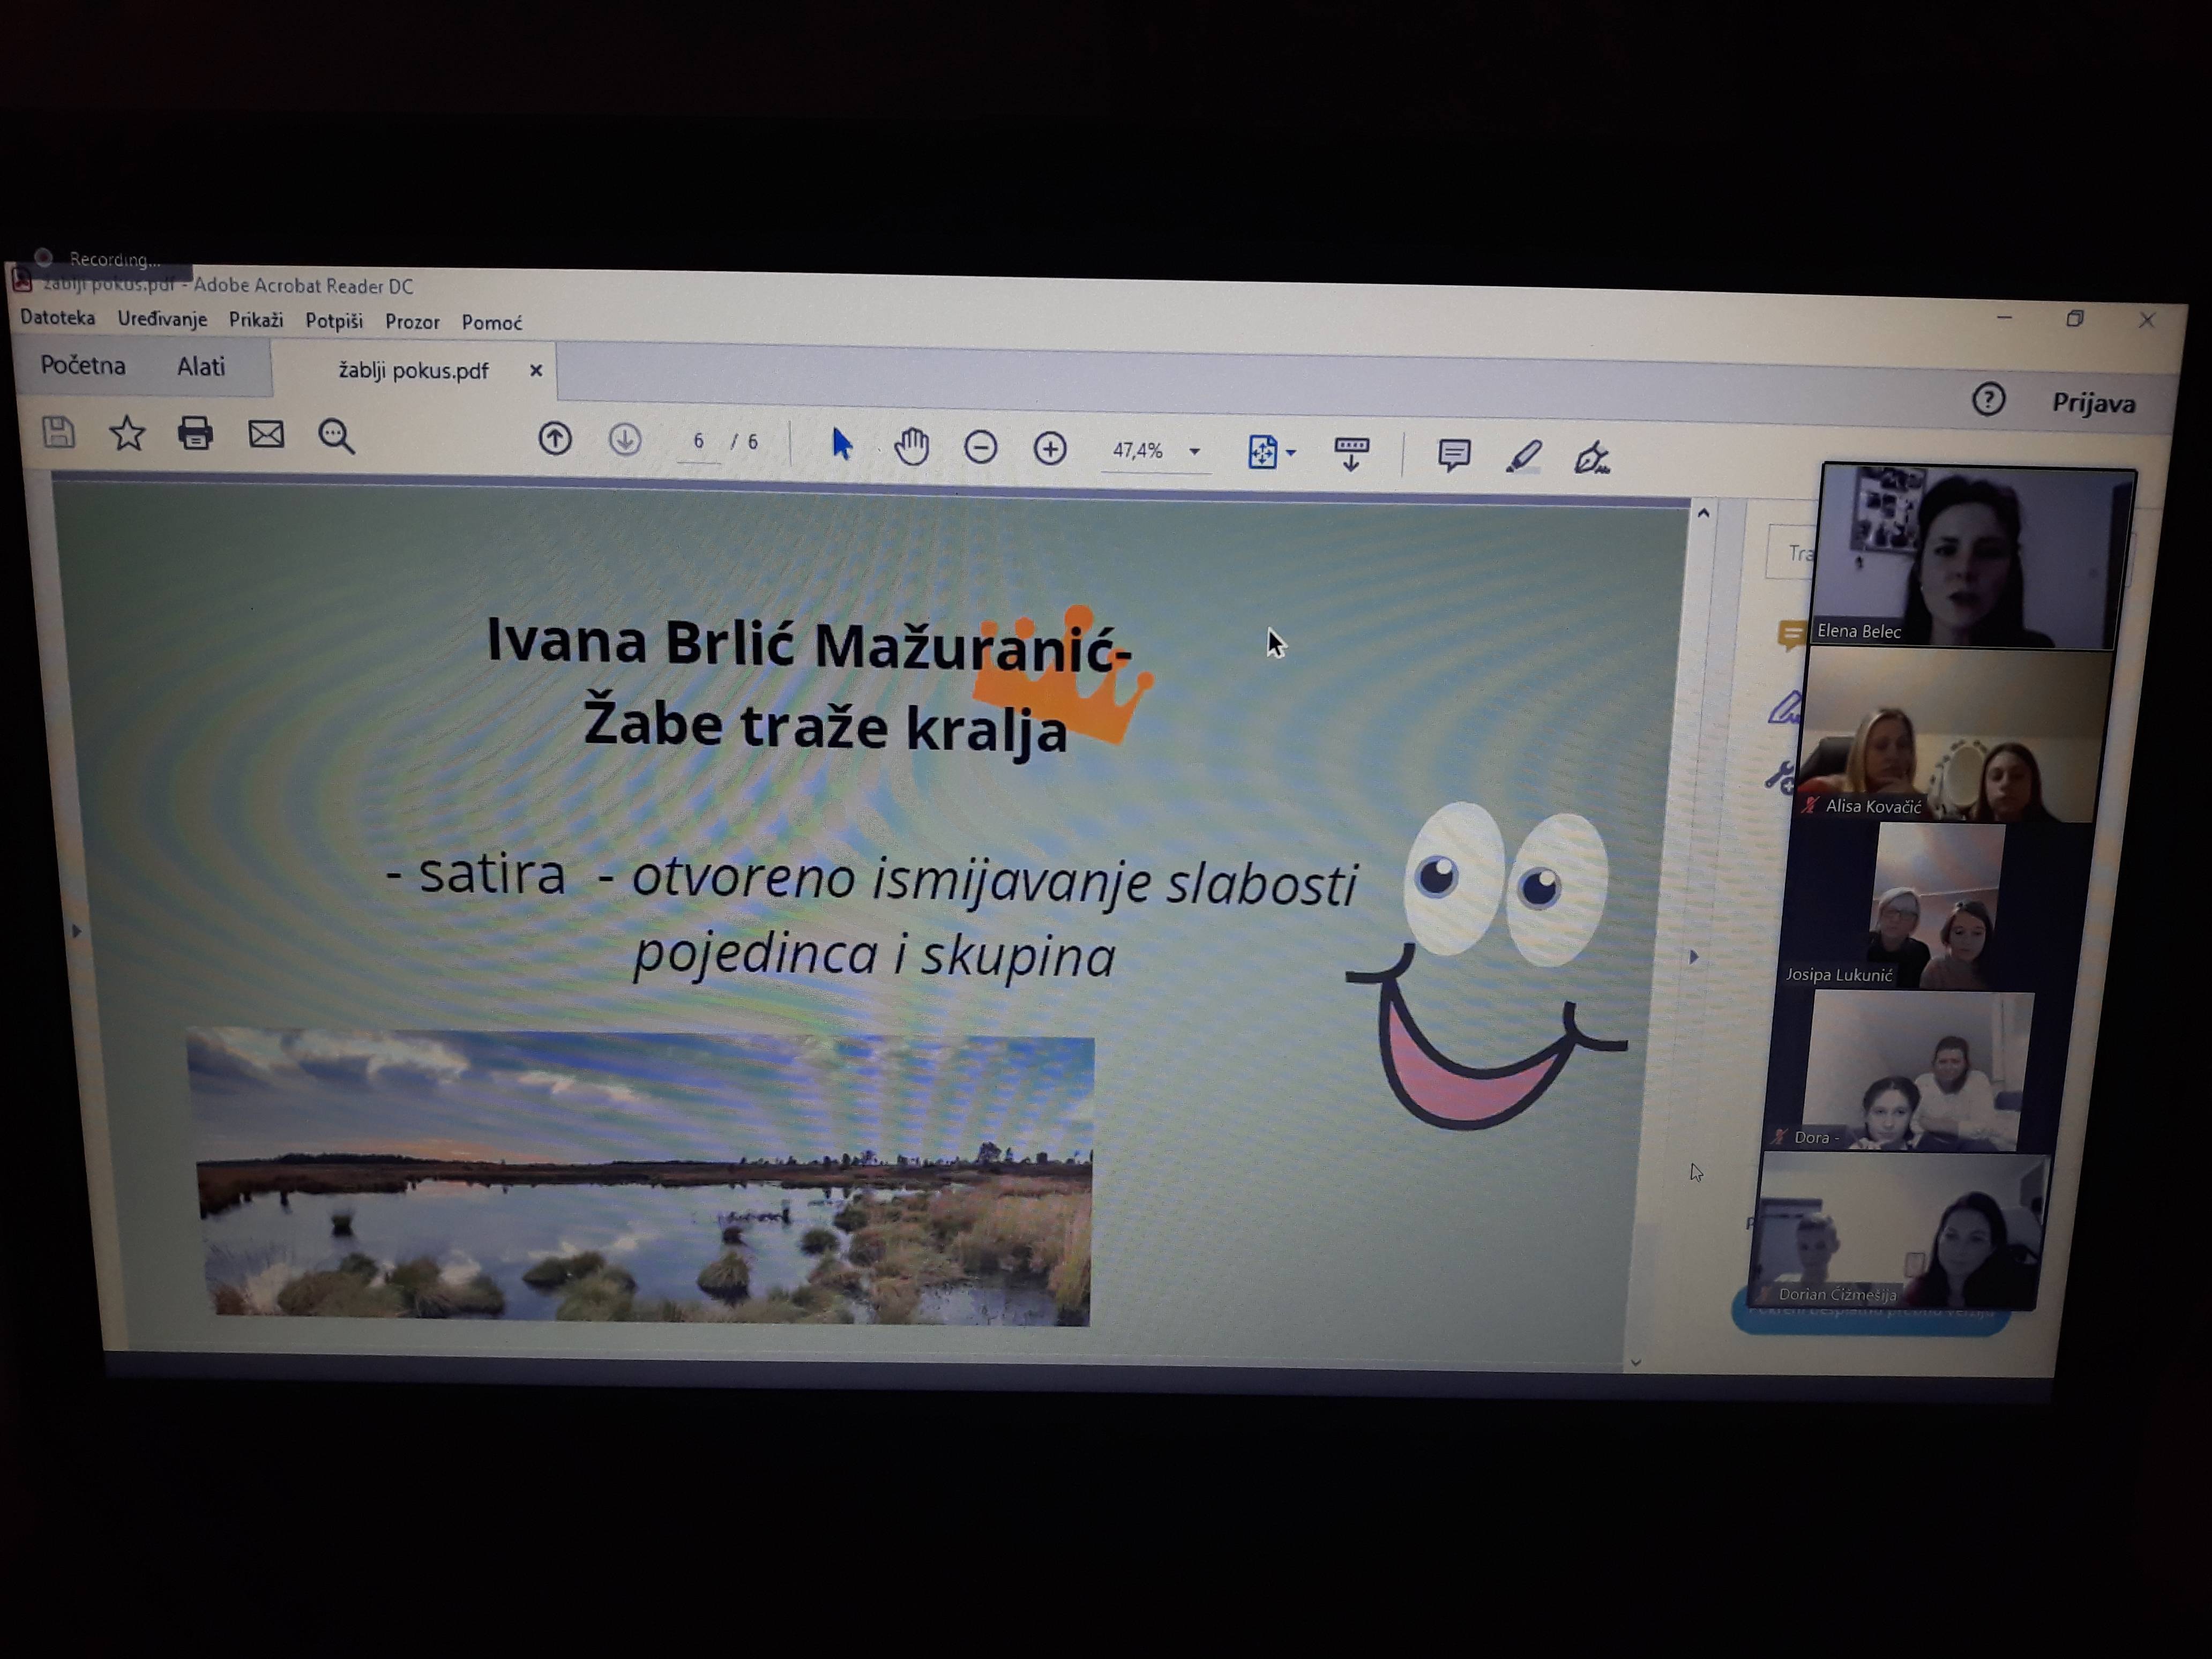This screenshot has width=2212, height=1659.
Task: Click the scrollbar up arrow
Action: pos(1703,513)
